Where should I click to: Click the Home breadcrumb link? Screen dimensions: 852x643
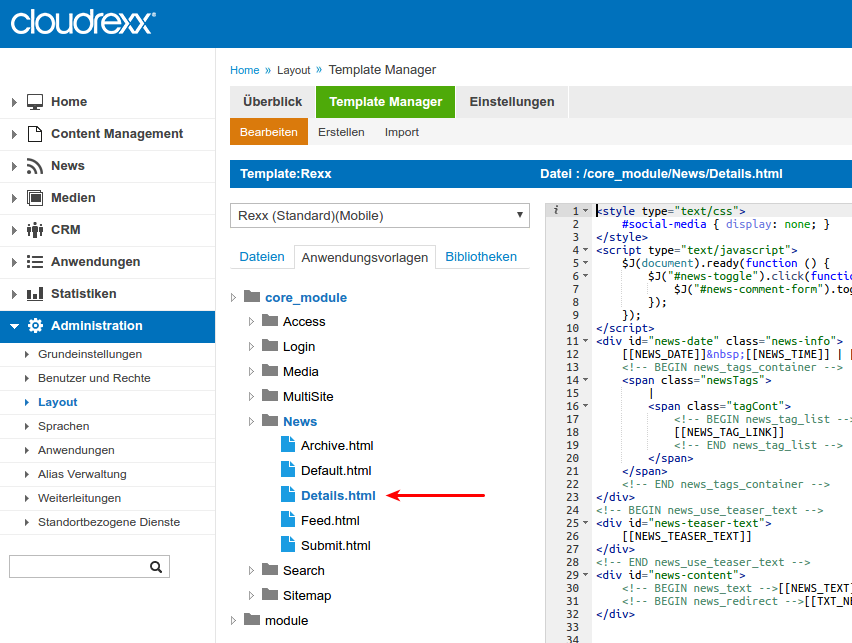pos(245,70)
